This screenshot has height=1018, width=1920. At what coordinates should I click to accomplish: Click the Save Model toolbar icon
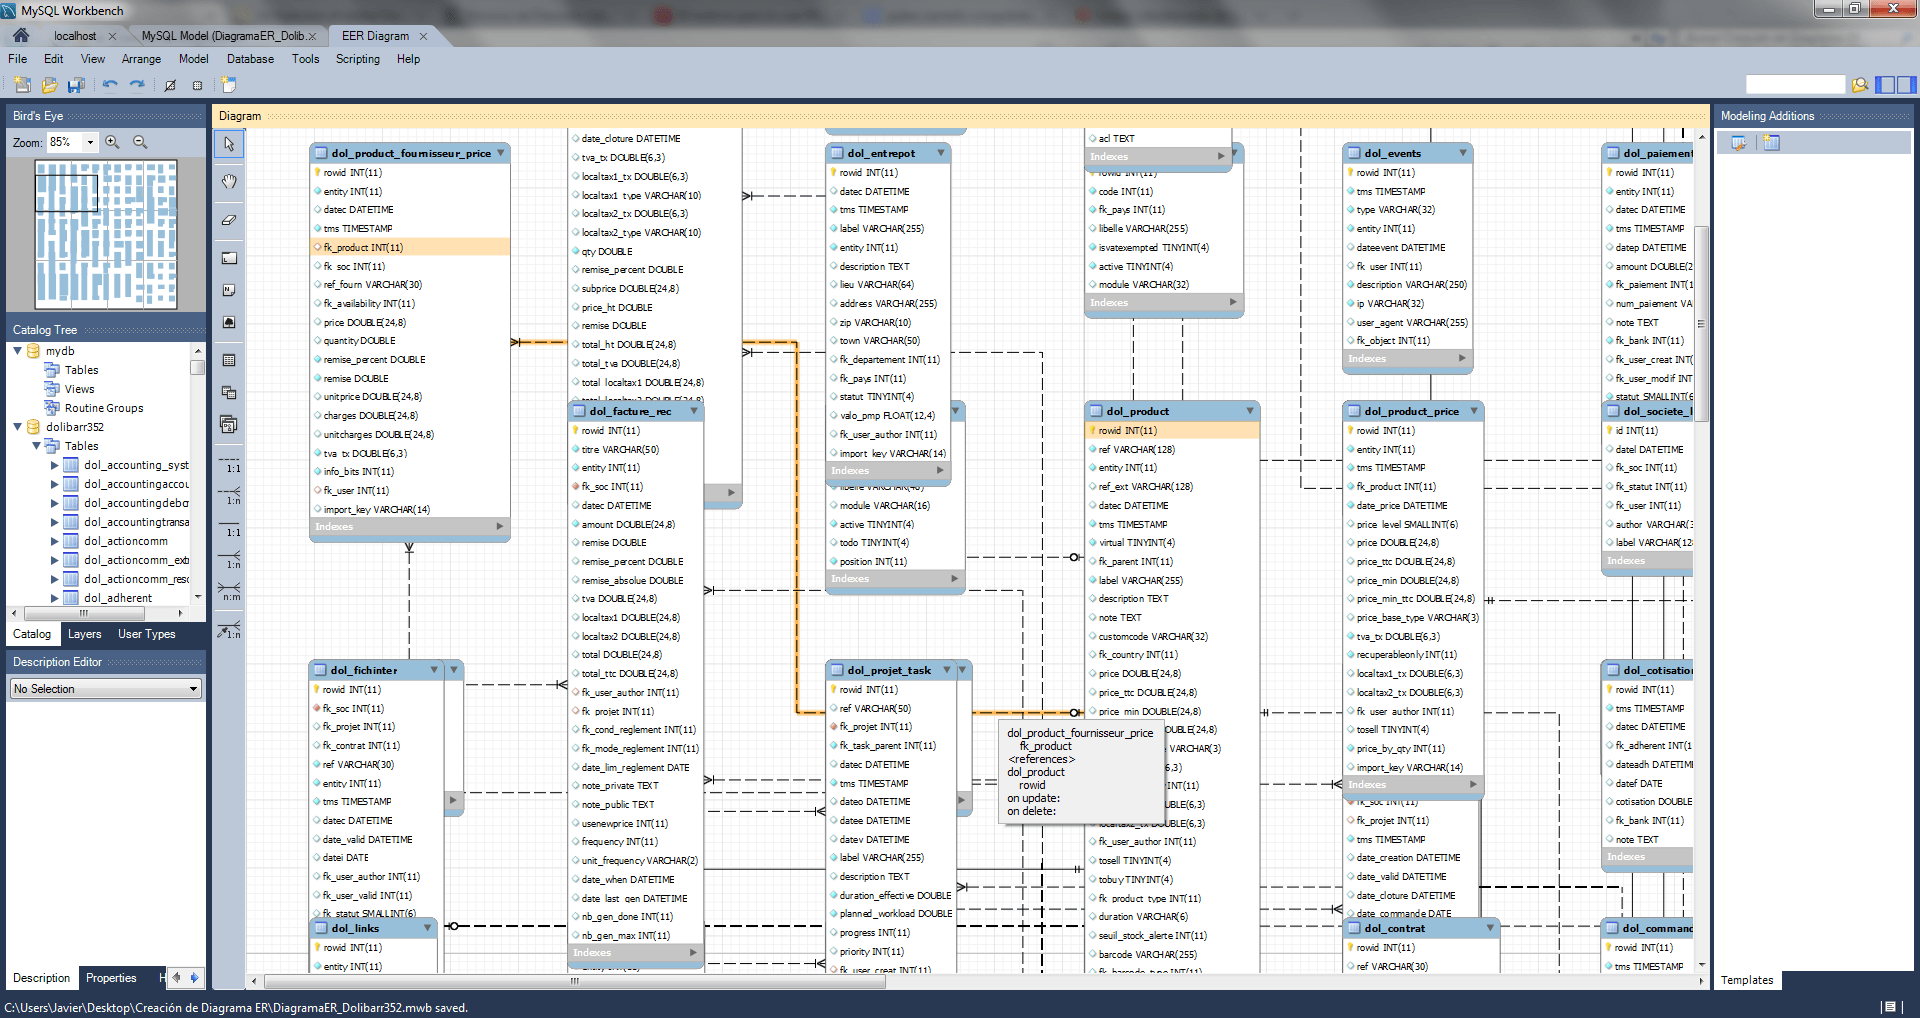pos(76,85)
